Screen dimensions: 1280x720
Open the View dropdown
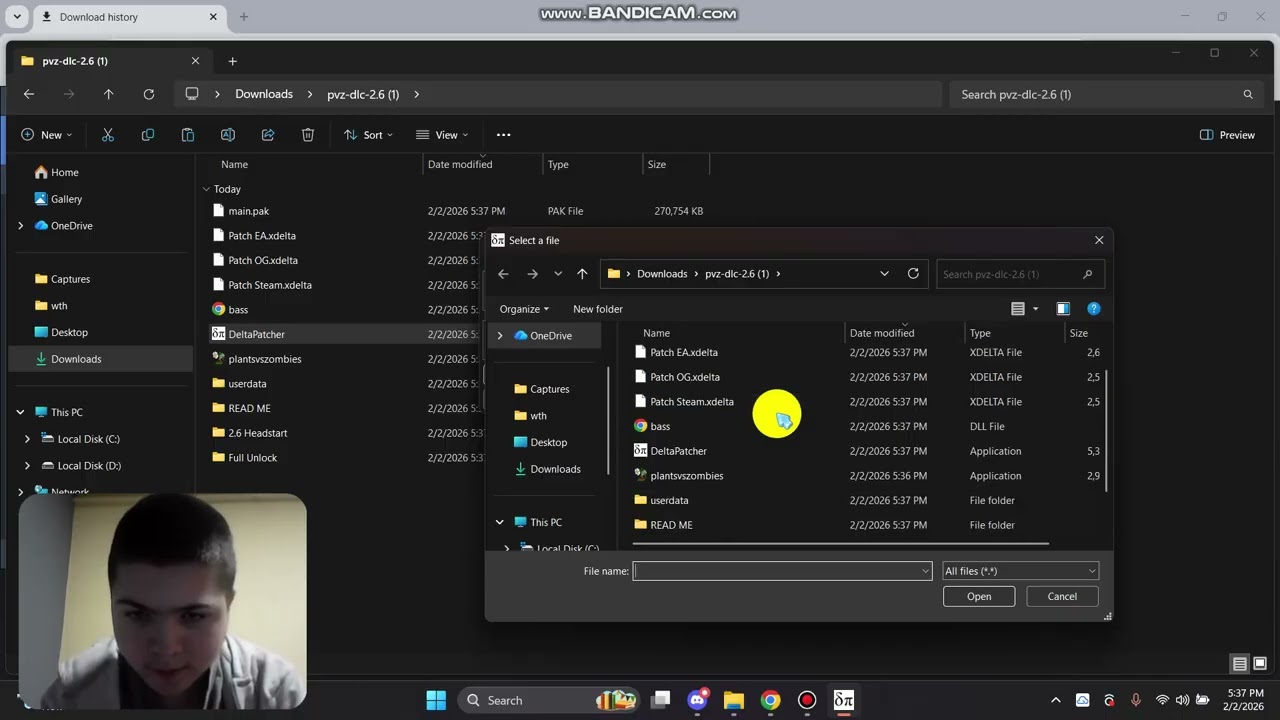(x=442, y=135)
